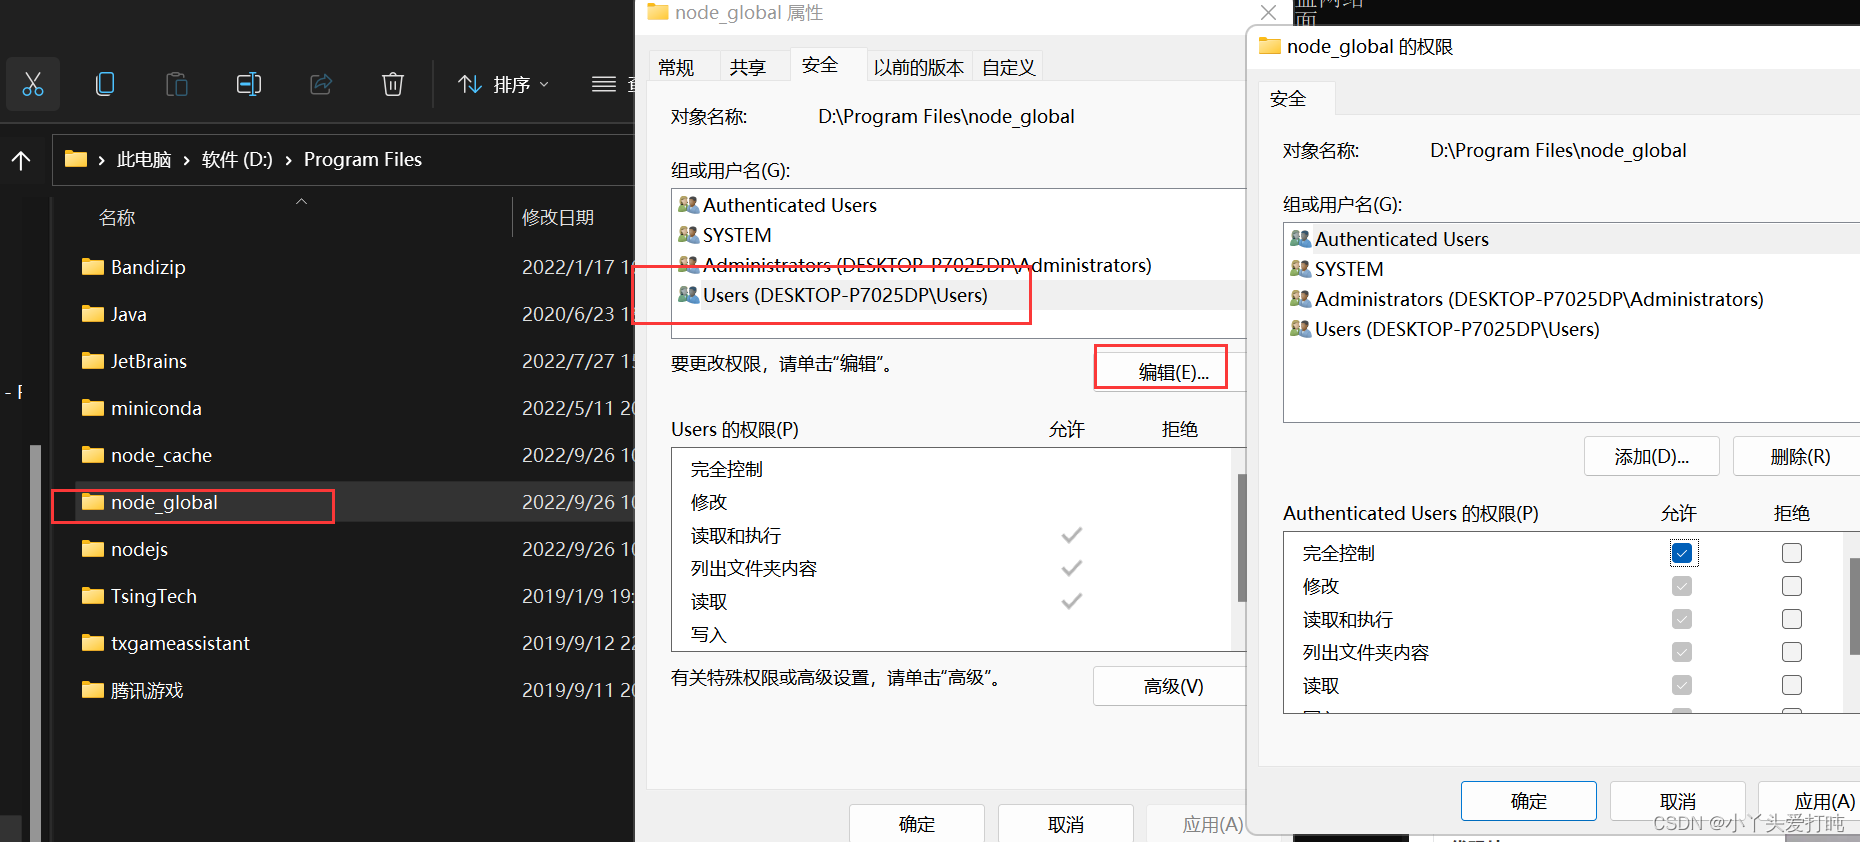Select the TsingTech folder icon

click(x=93, y=596)
